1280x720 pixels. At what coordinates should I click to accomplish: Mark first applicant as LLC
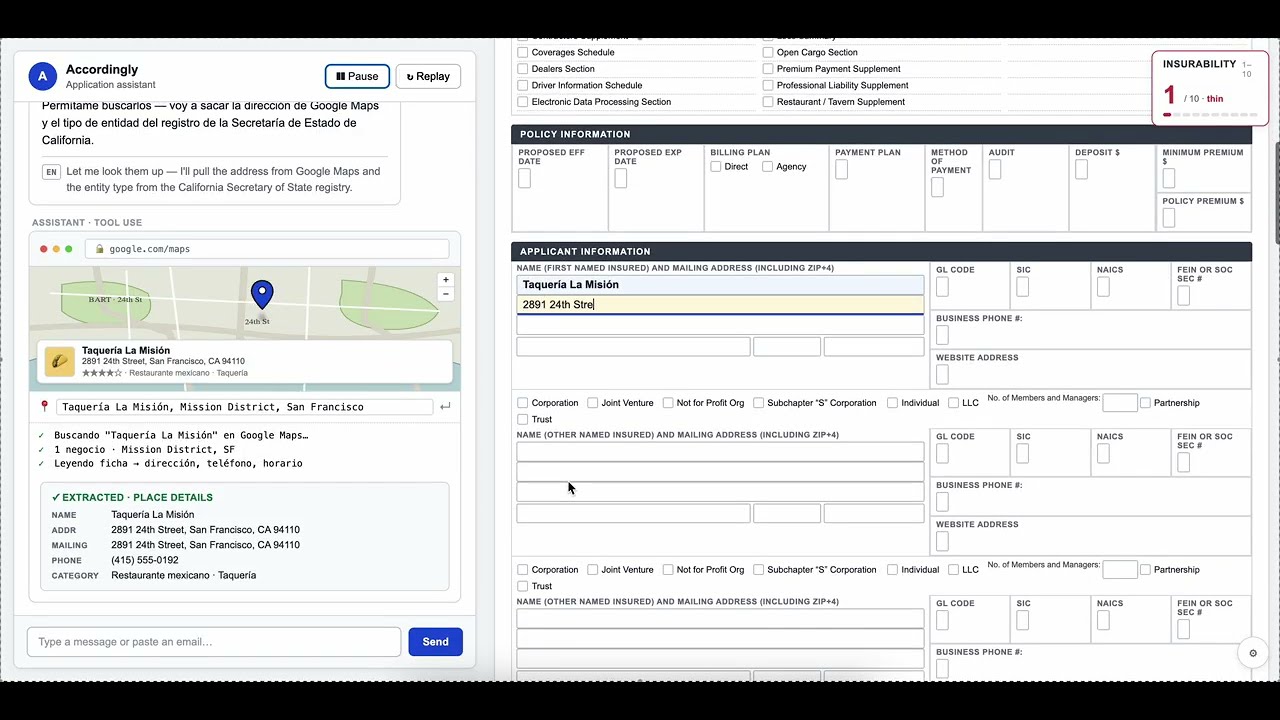[953, 403]
